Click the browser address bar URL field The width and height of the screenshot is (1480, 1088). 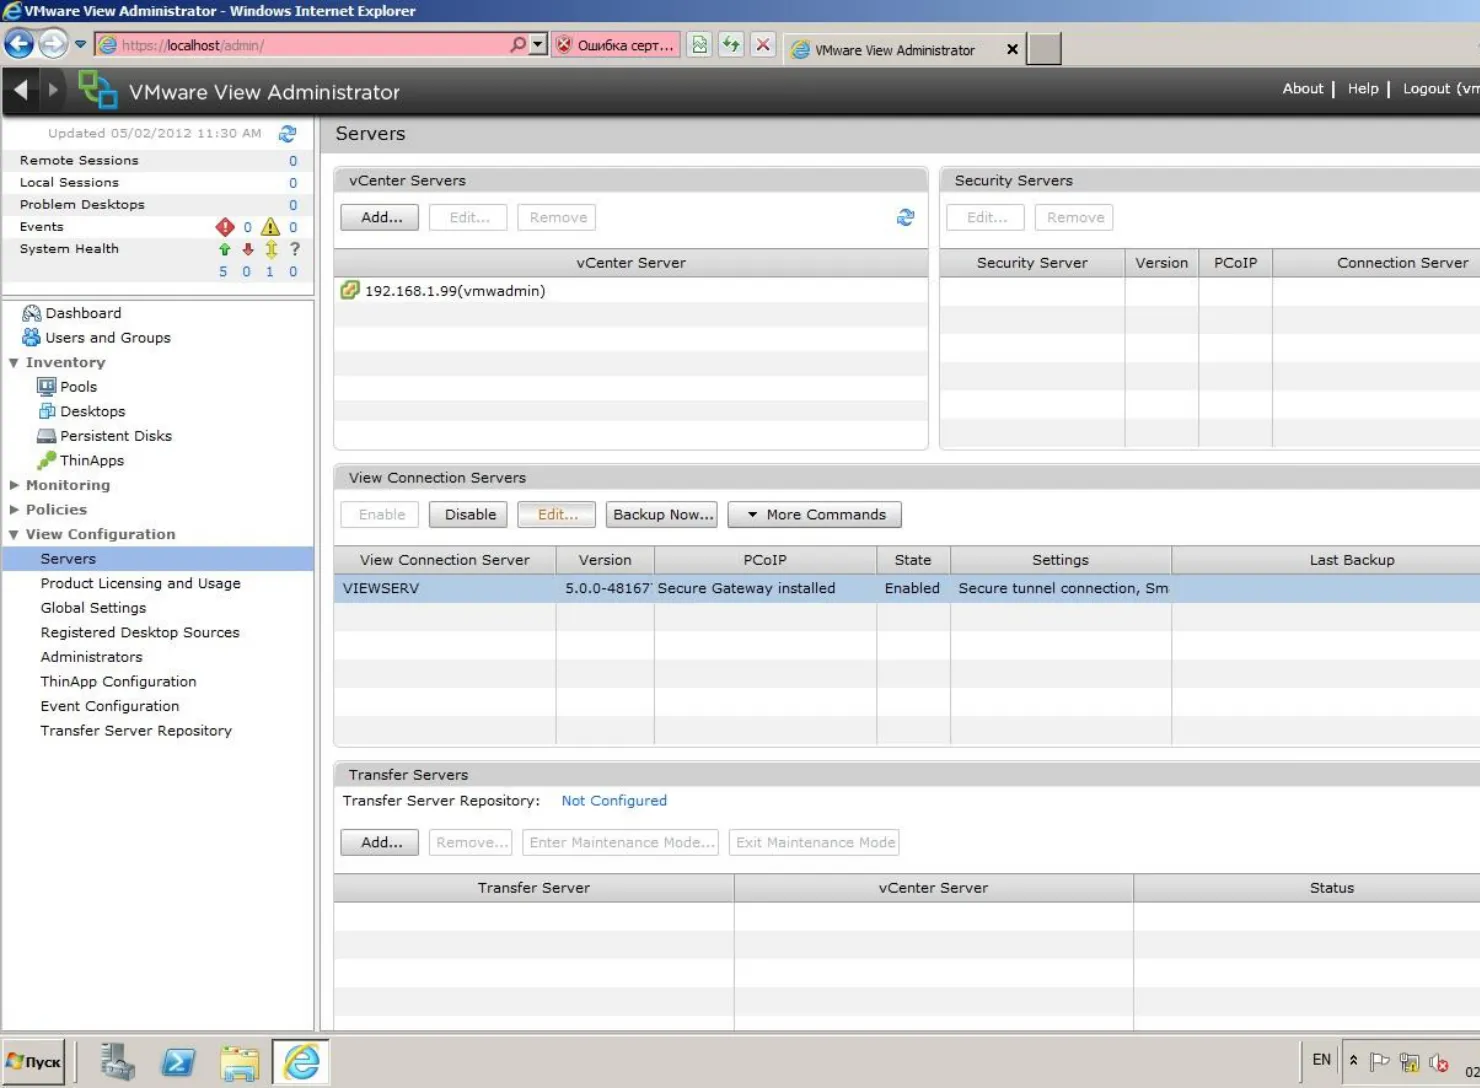[310, 45]
